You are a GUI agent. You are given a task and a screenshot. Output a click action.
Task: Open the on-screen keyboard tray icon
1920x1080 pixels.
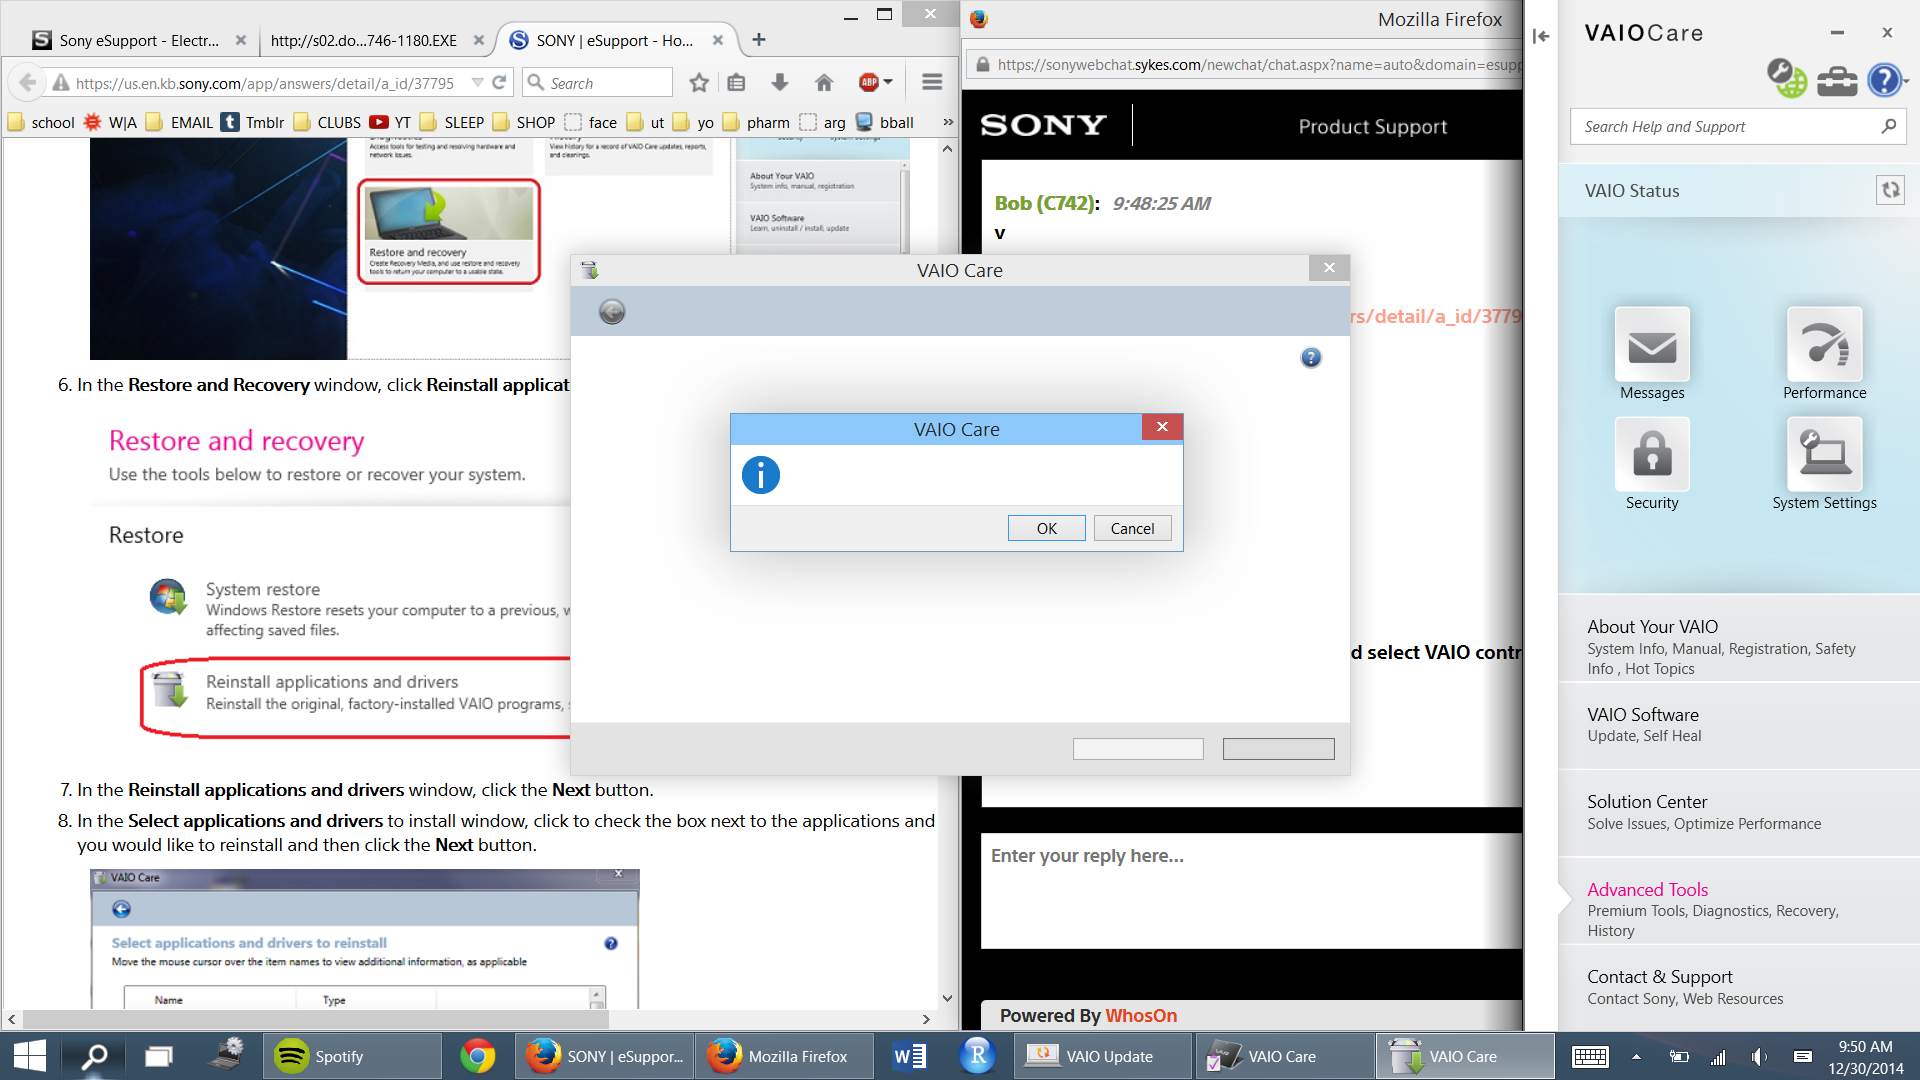pos(1590,1056)
